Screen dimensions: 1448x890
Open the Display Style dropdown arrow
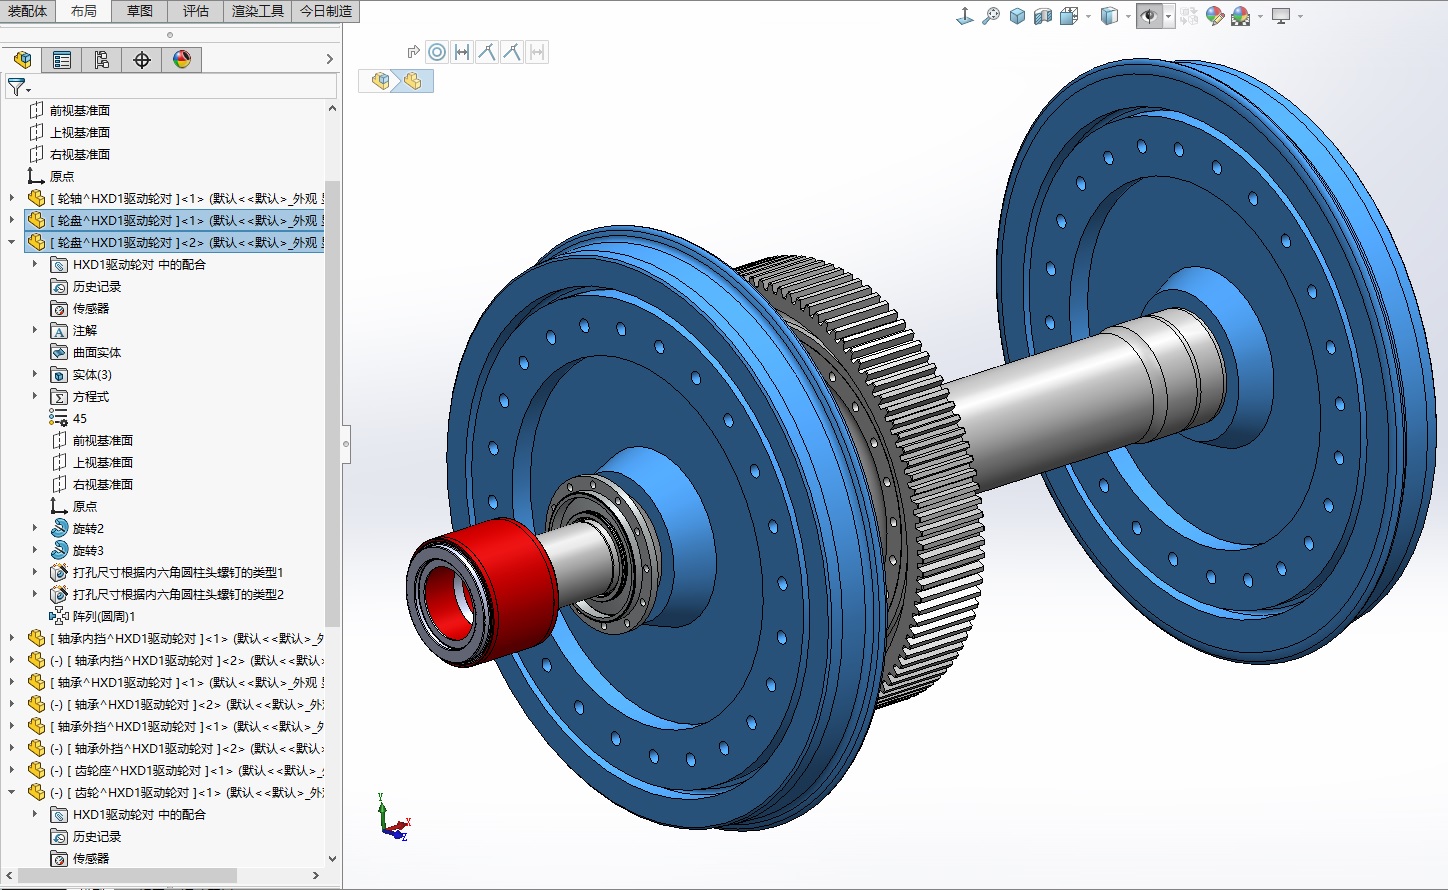point(1128,16)
